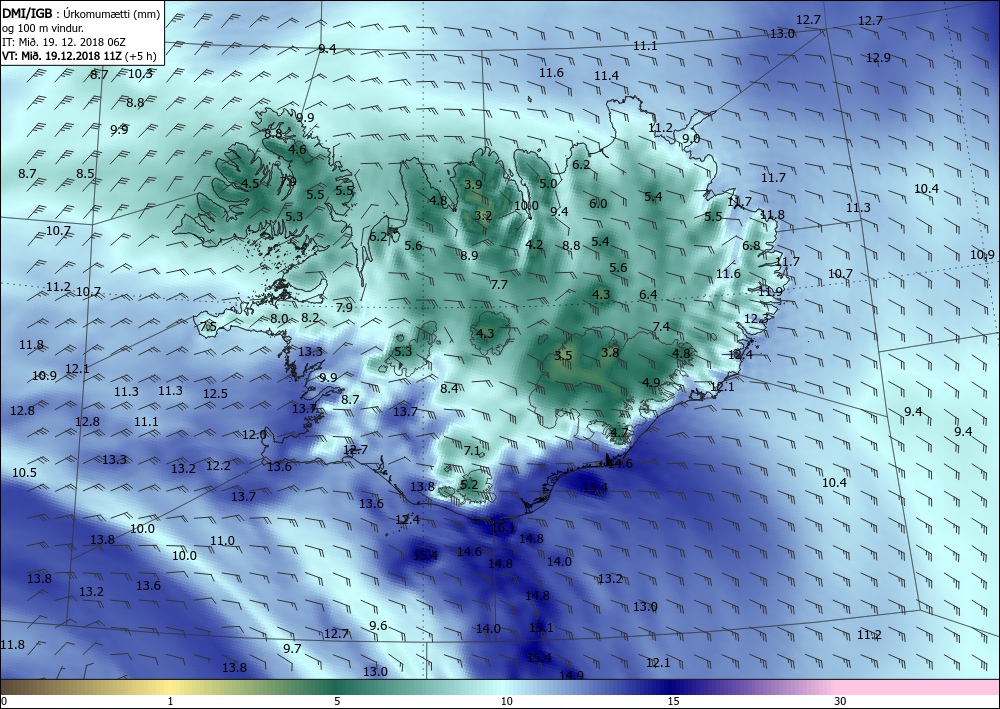Click the value "7.4"

pos(661,326)
